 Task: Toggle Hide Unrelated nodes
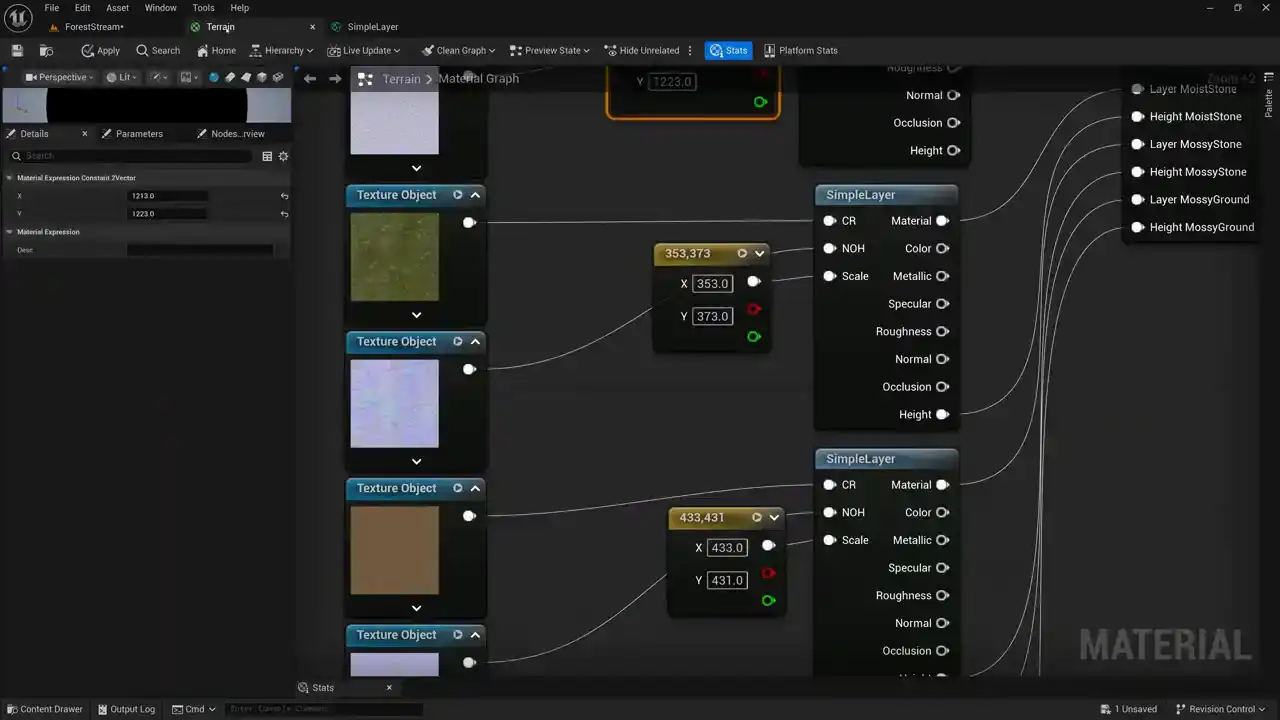click(641, 50)
